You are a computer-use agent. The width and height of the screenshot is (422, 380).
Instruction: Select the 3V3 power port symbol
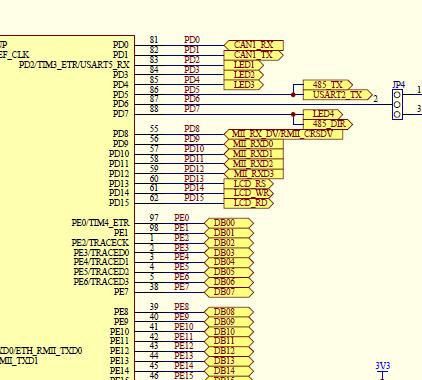(x=383, y=370)
